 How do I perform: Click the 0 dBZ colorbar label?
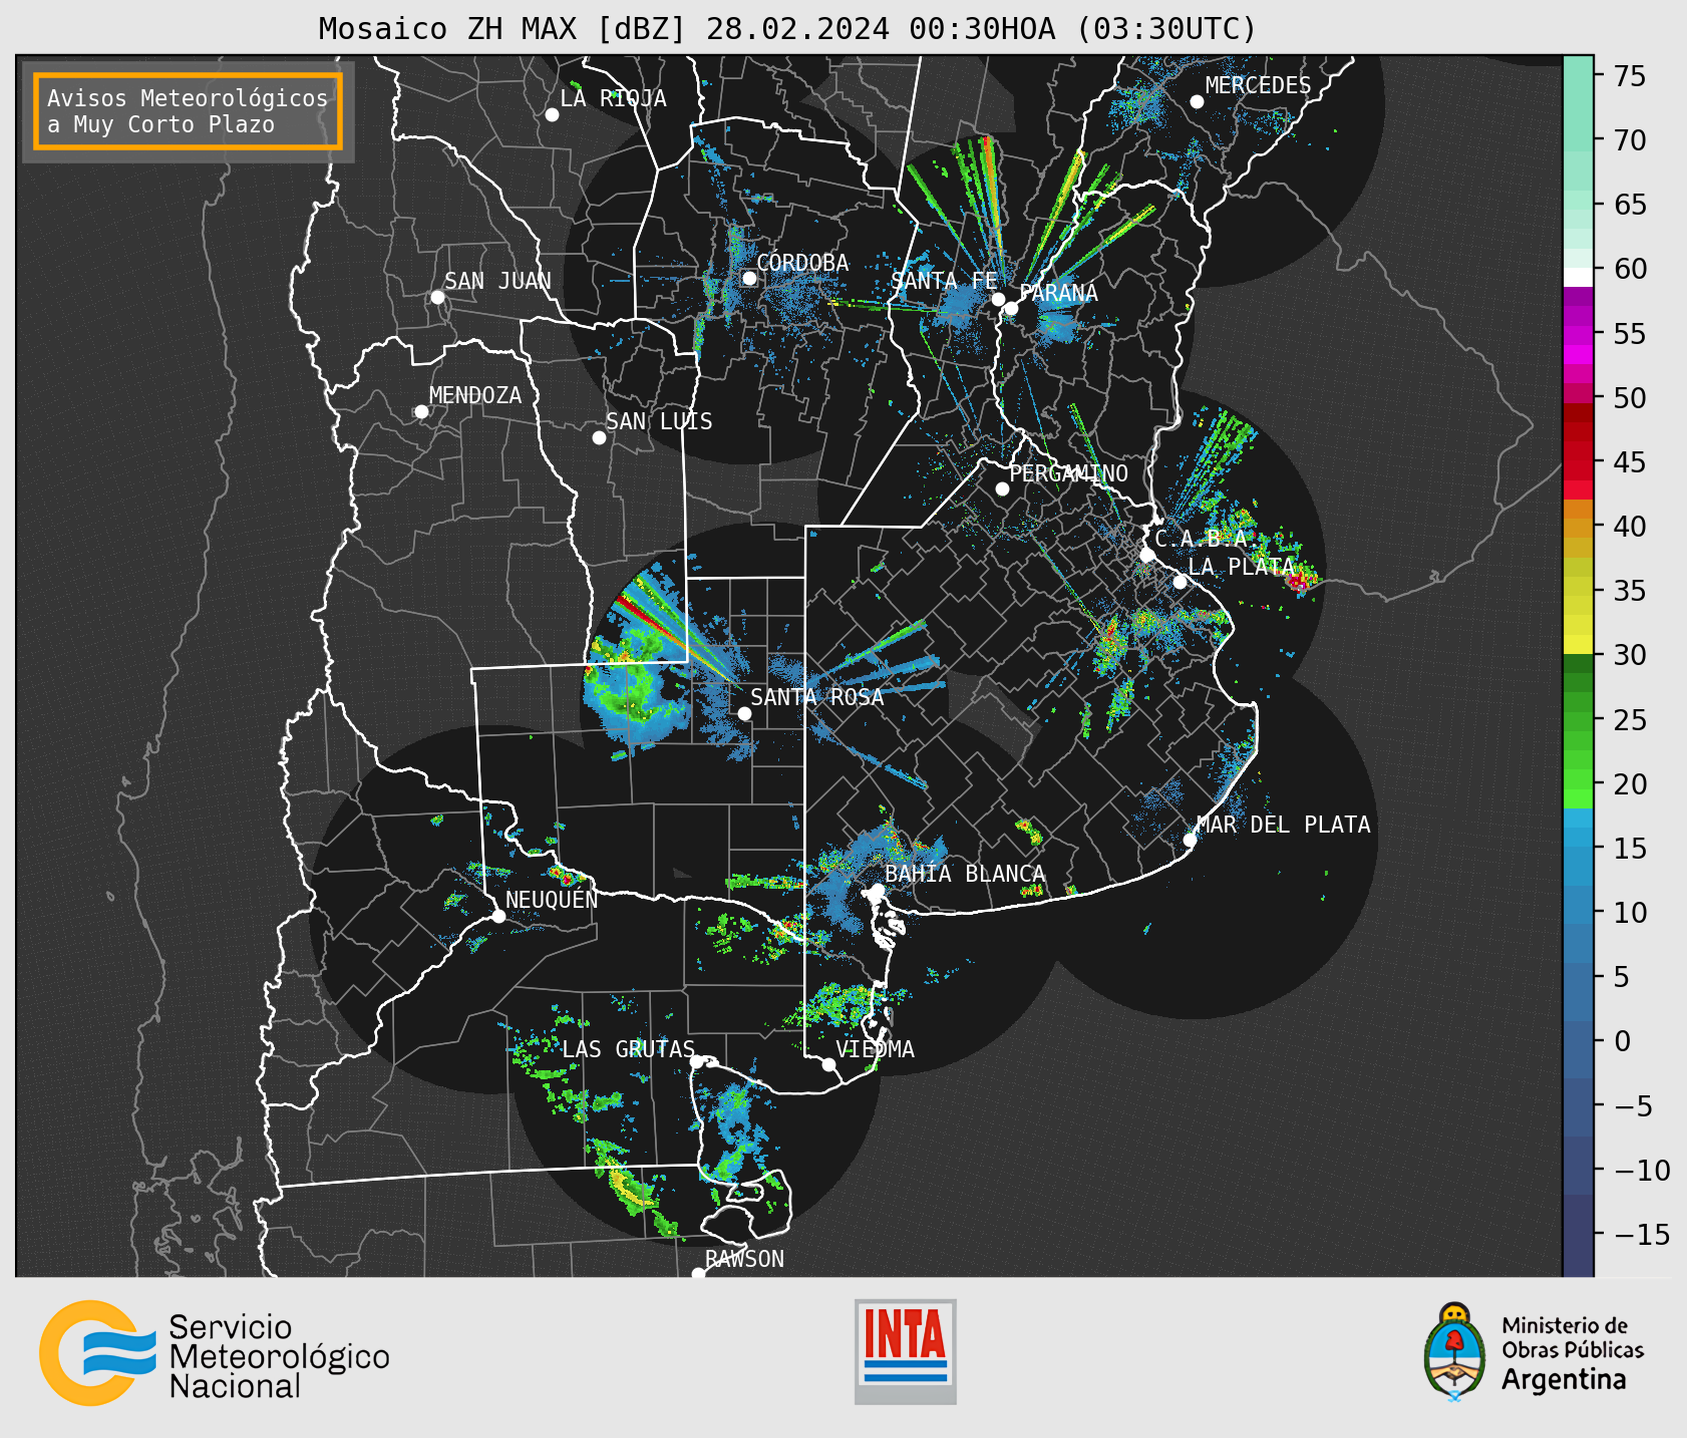point(1620,1041)
